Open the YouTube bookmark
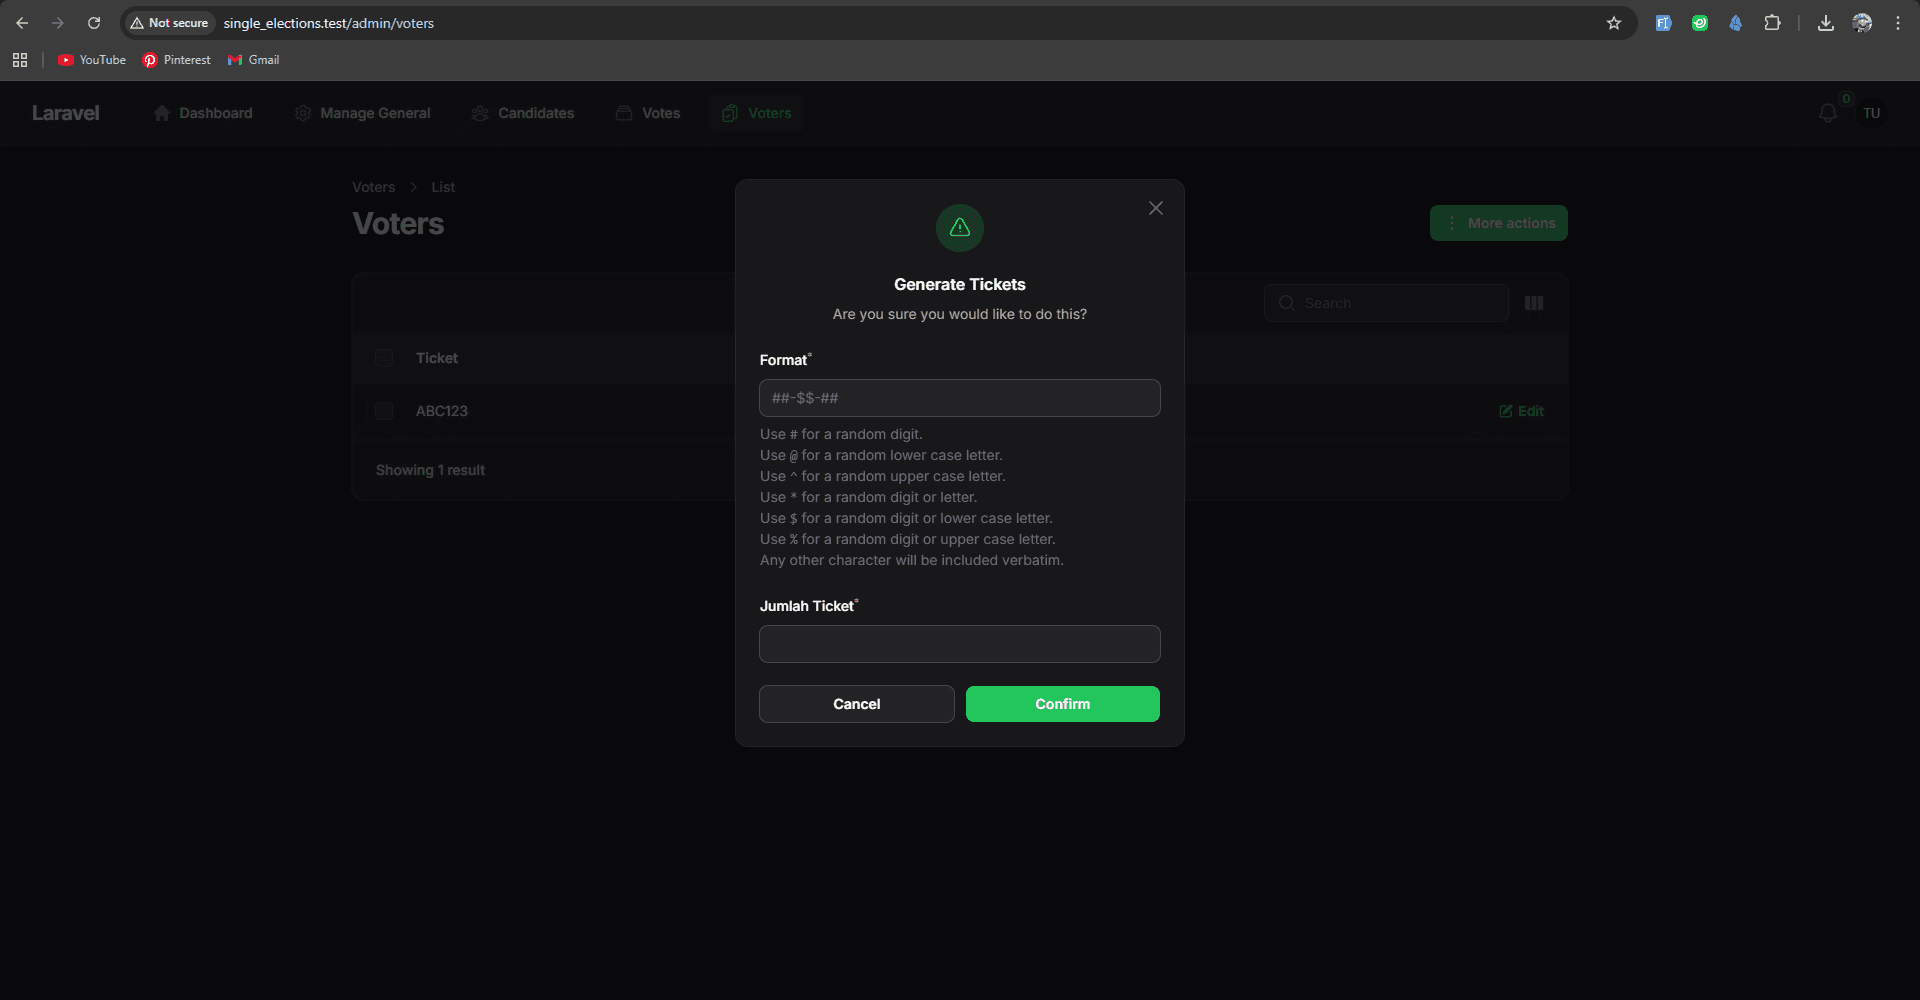 (x=92, y=60)
